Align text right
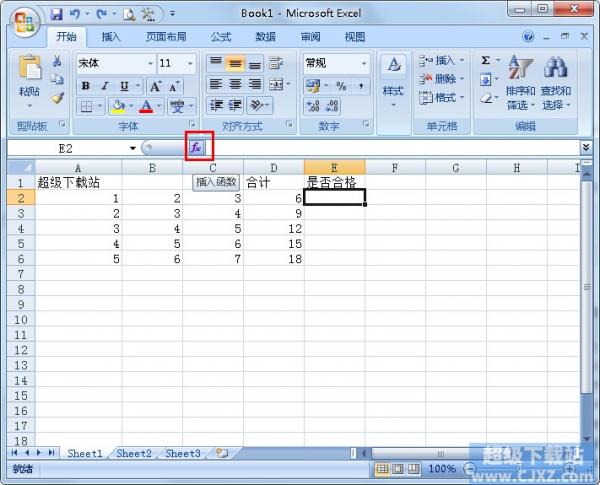 (254, 84)
